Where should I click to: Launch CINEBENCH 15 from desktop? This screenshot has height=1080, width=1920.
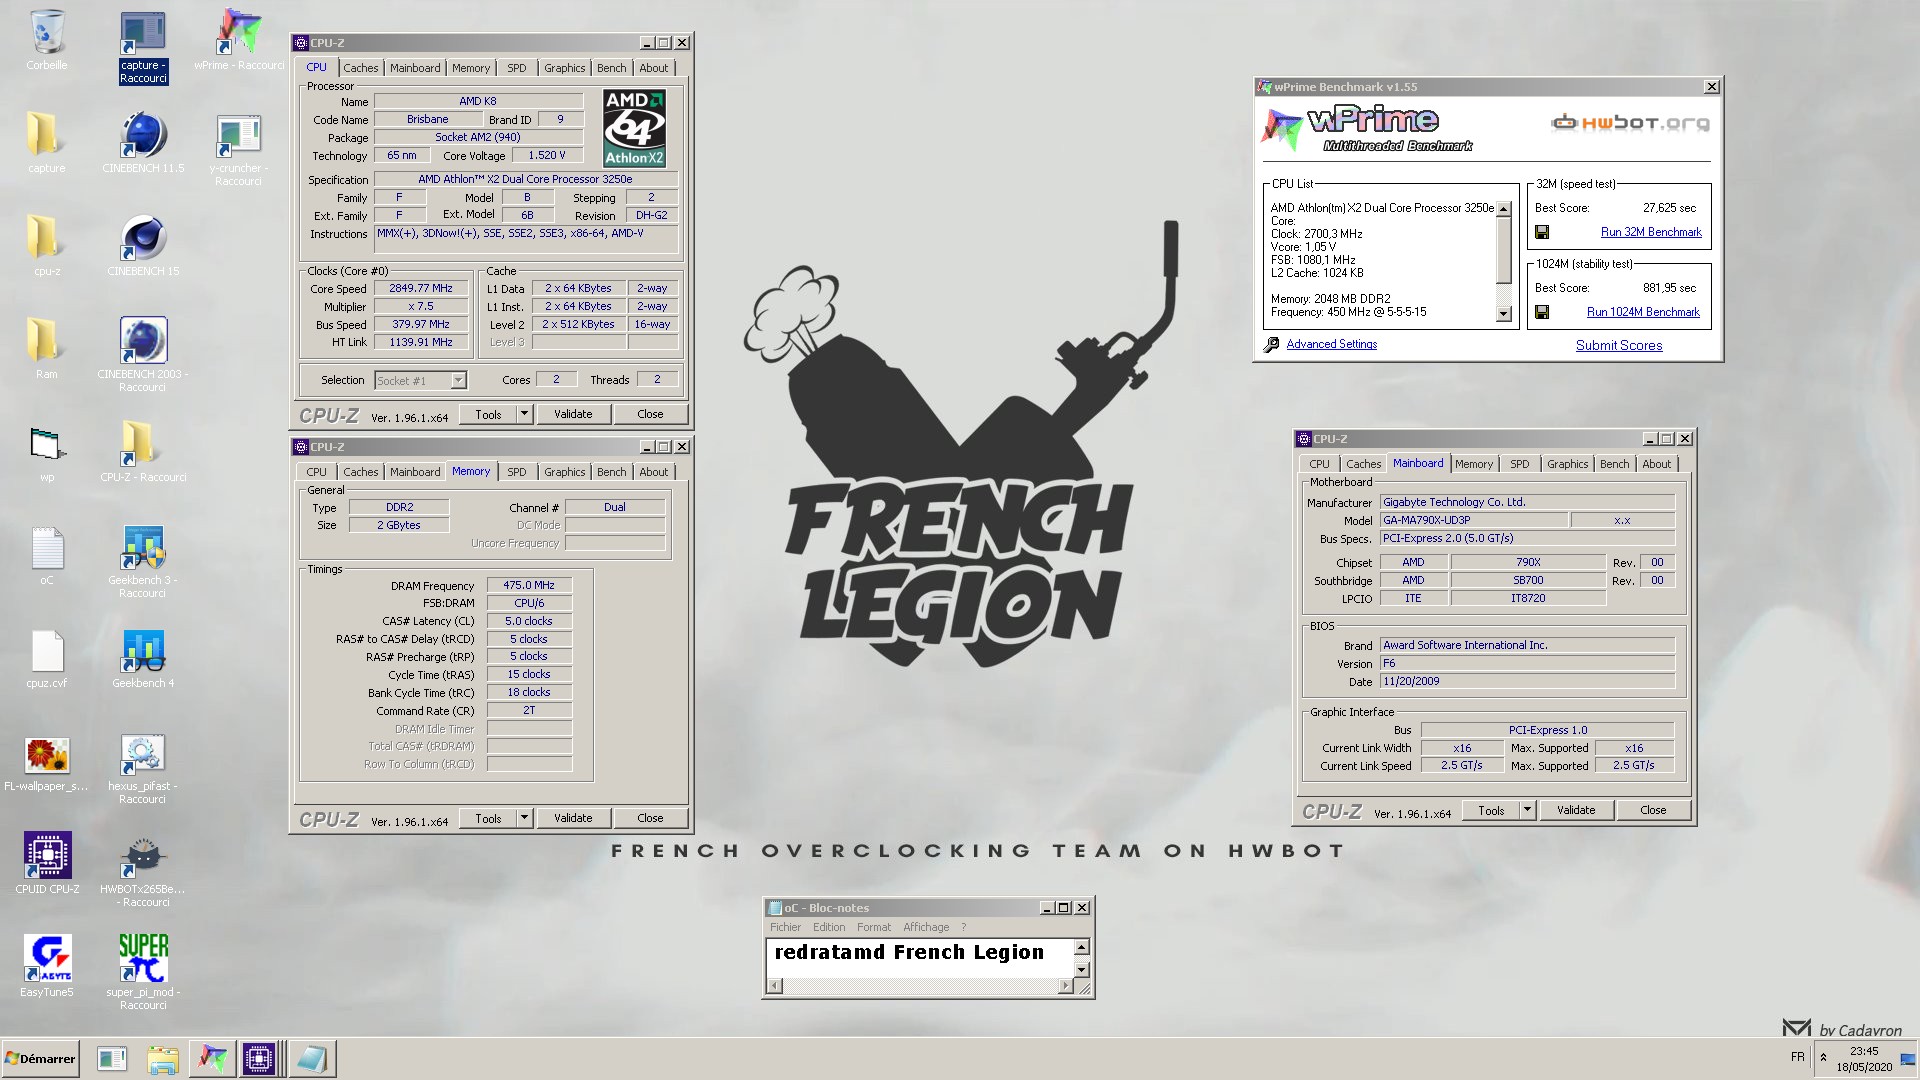(x=143, y=247)
